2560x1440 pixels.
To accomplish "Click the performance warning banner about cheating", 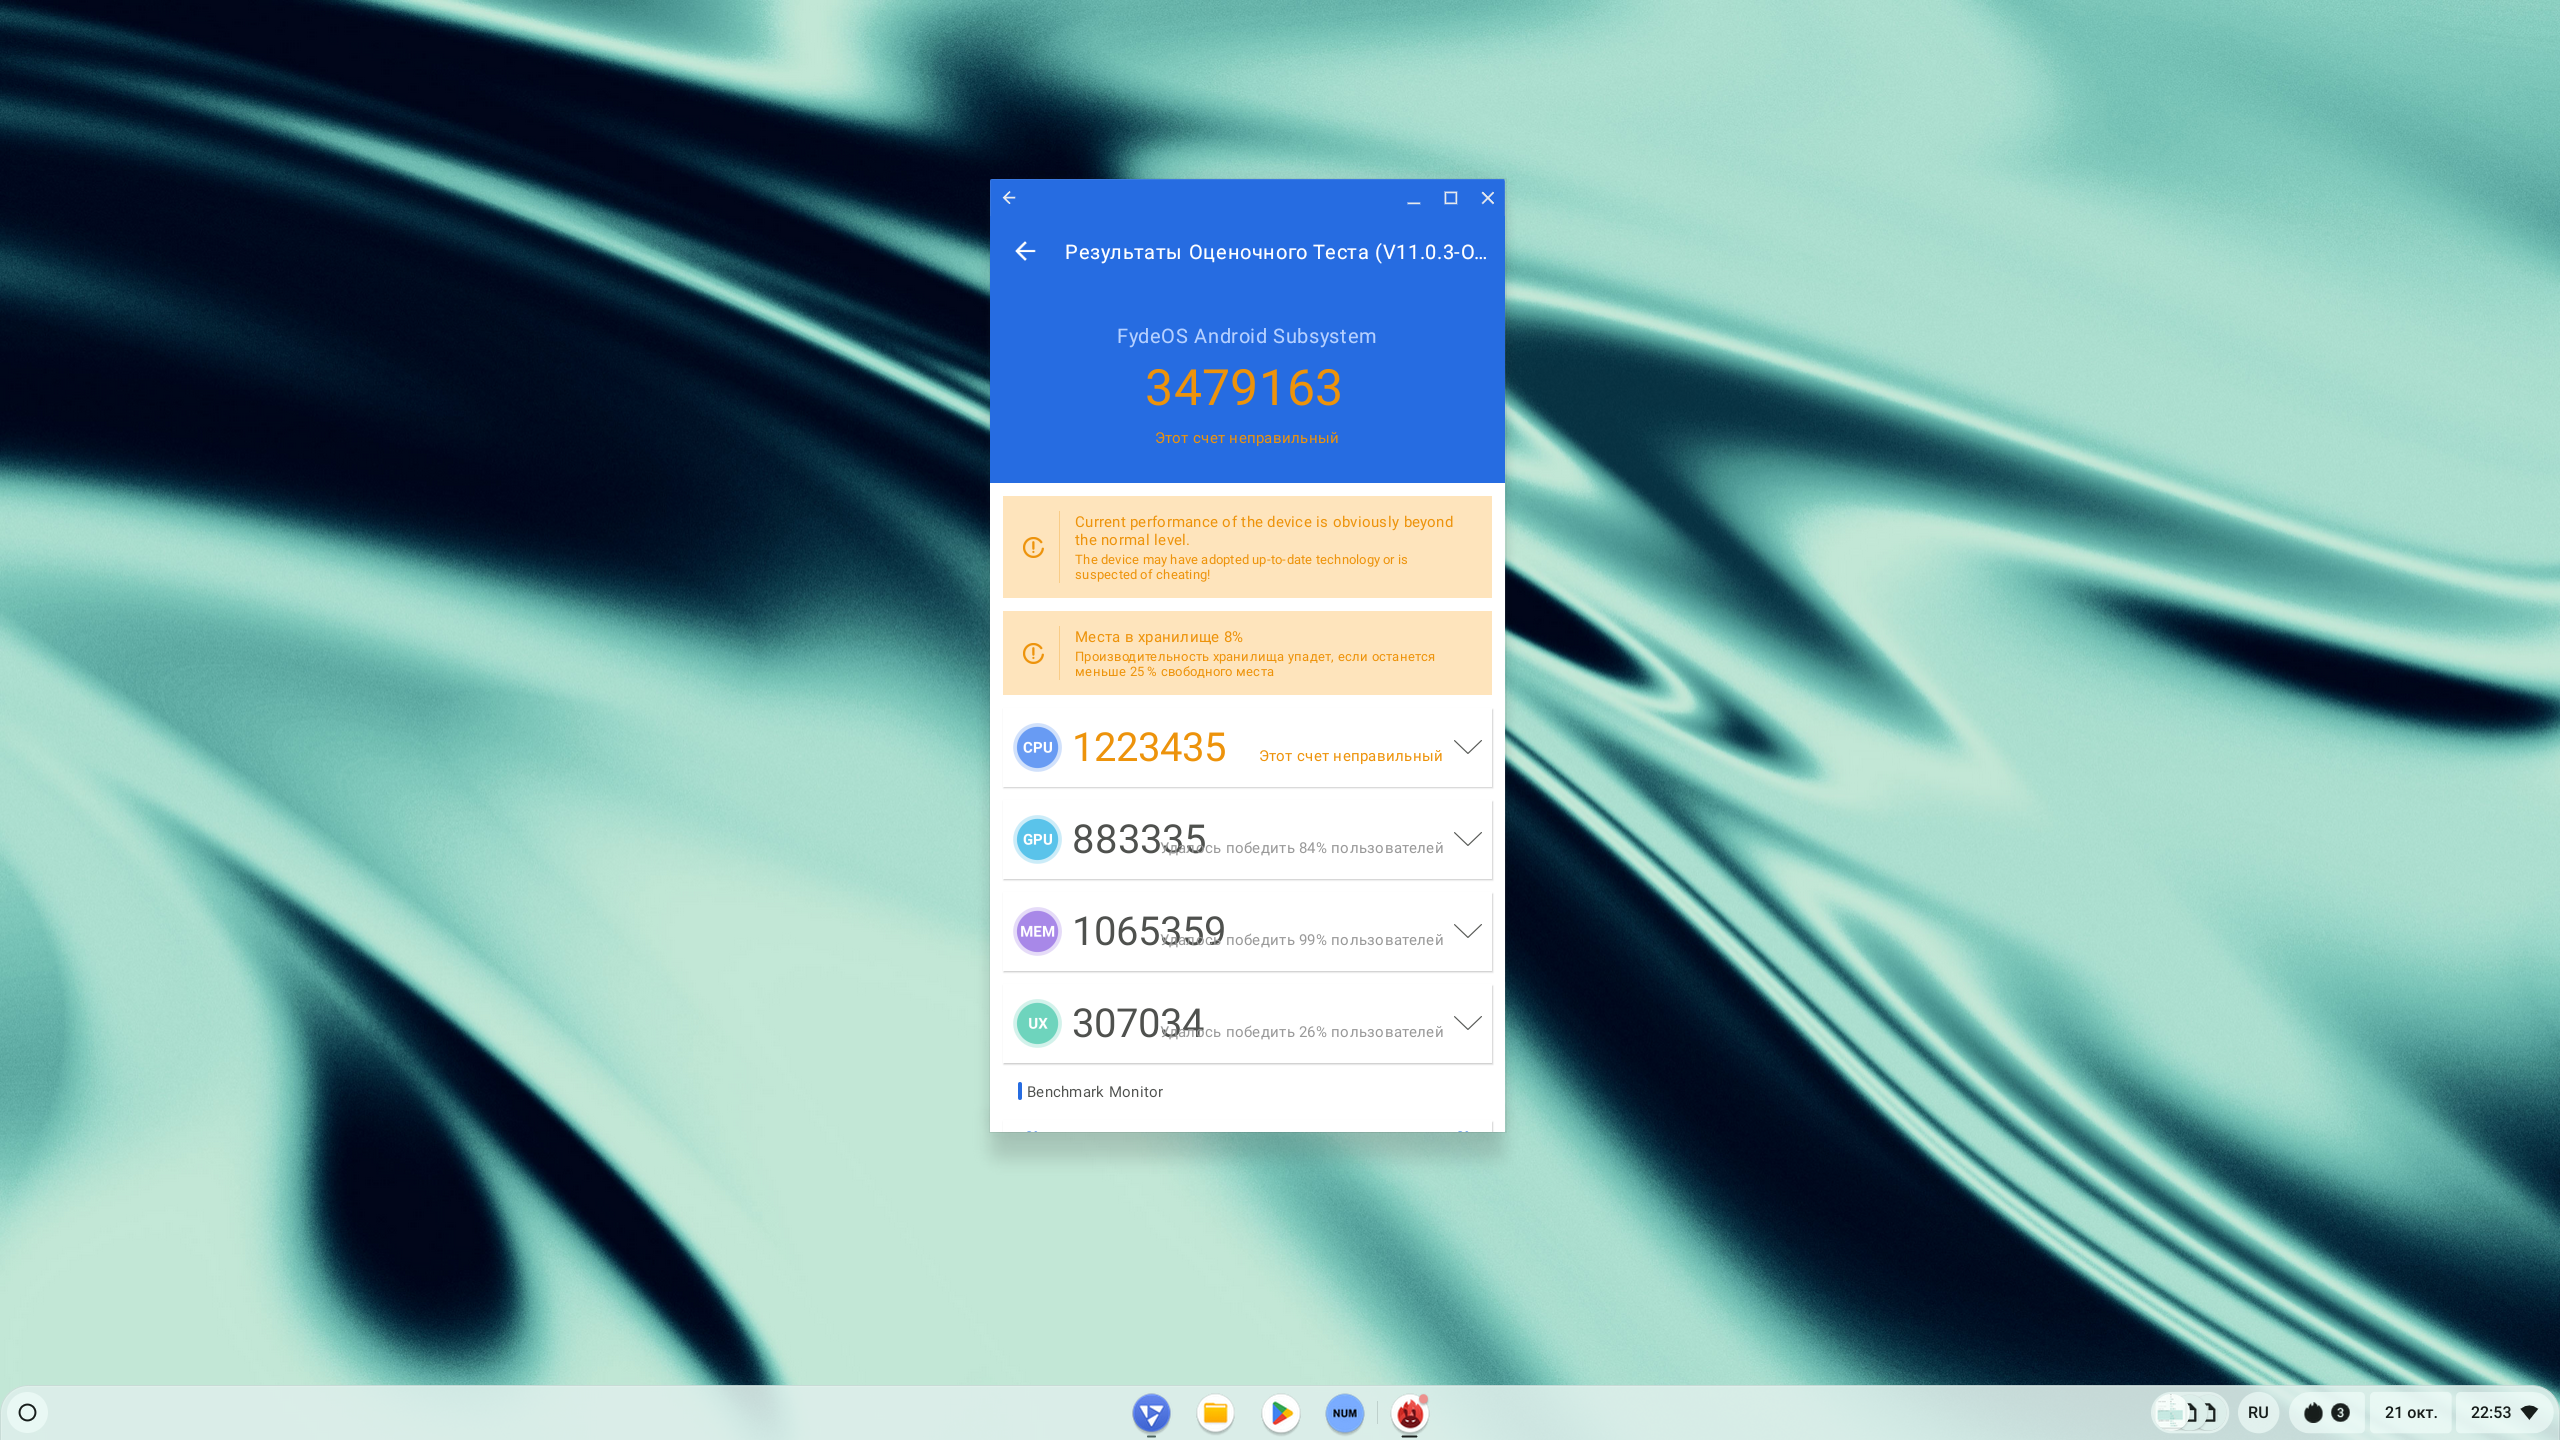I will 1247,547.
